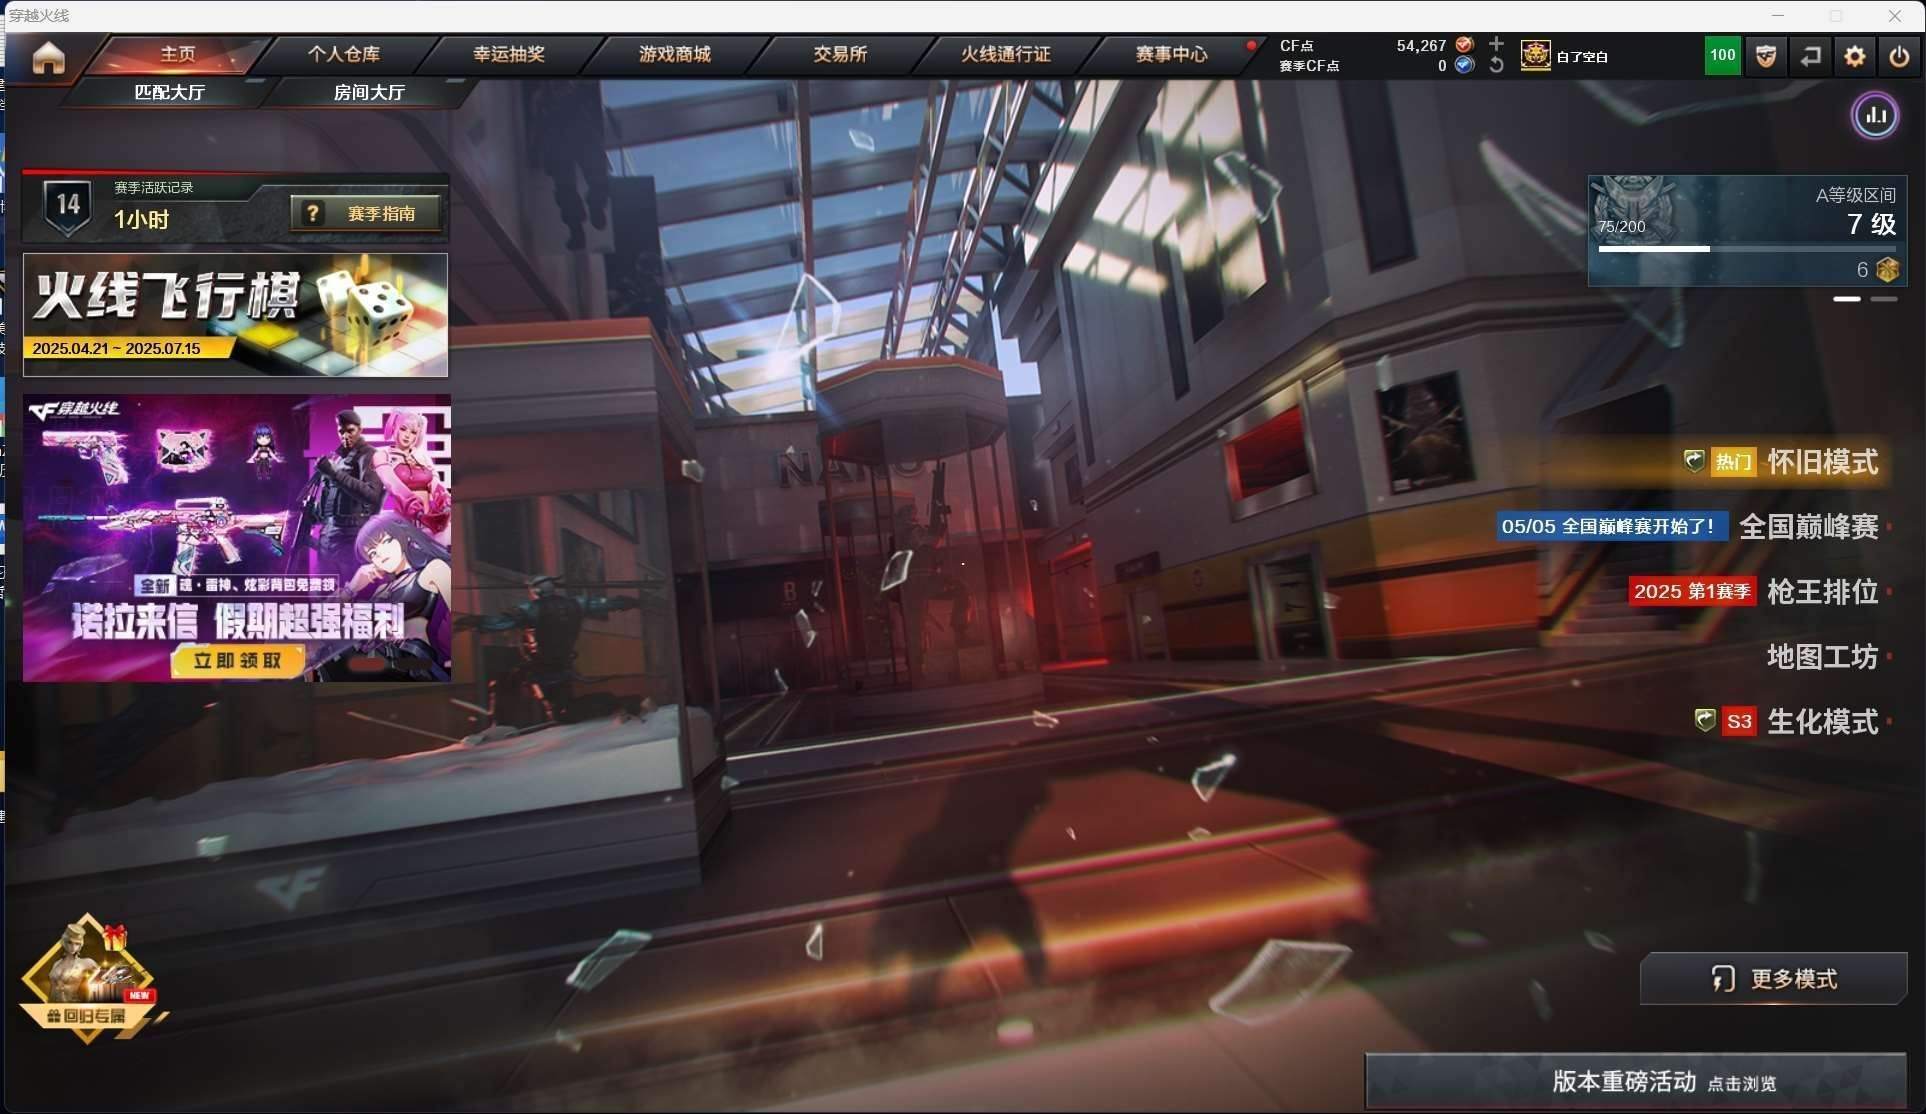Refresh the CF points balance
The height and width of the screenshot is (1114, 1926).
(x=1496, y=65)
